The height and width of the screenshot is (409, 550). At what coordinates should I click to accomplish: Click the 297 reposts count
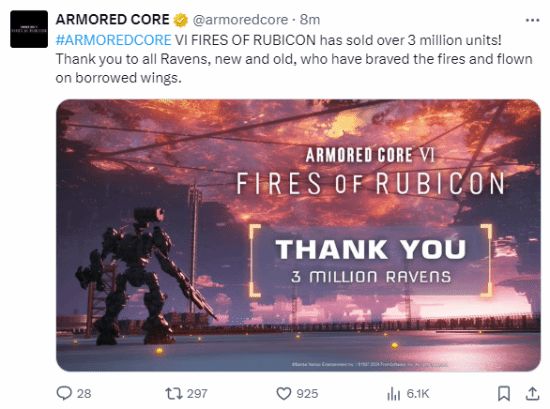pyautogui.click(x=197, y=394)
